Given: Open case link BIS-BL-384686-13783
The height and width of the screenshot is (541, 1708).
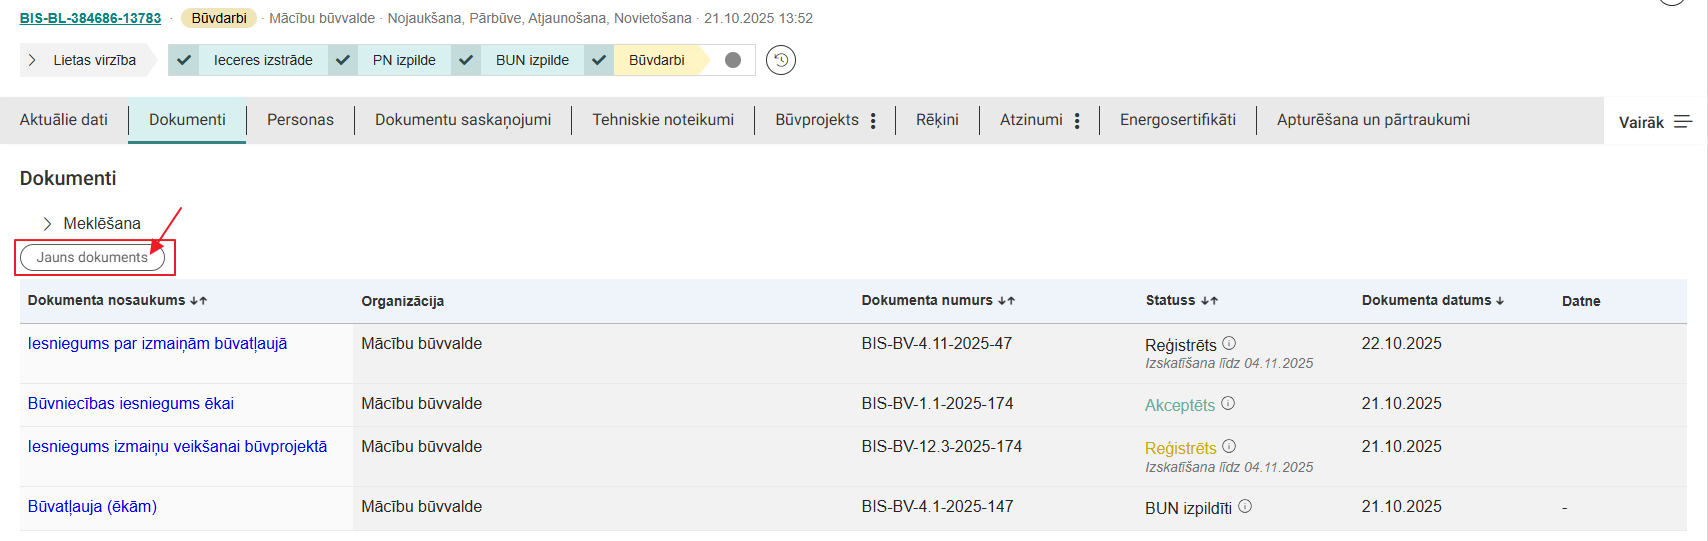Looking at the screenshot, I should [x=90, y=18].
